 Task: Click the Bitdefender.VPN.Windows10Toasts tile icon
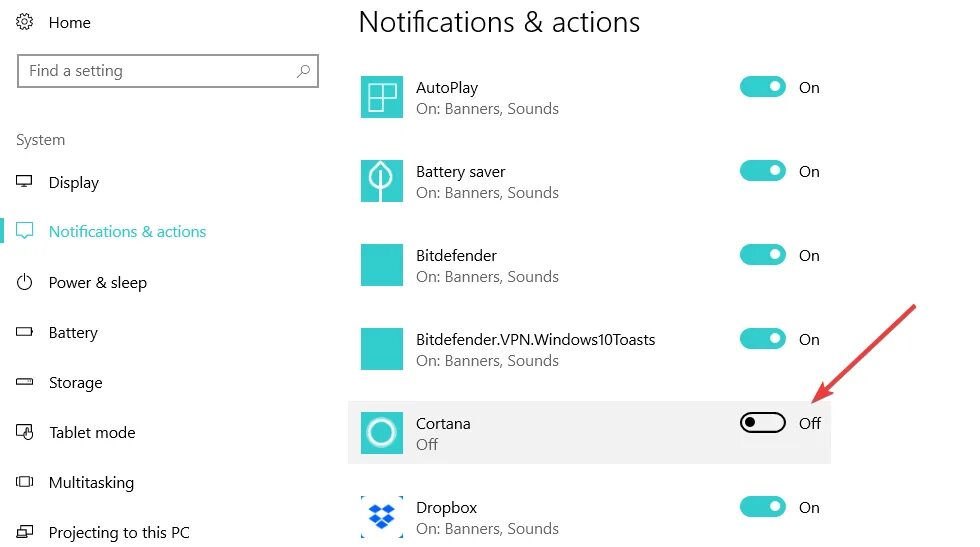[x=382, y=349]
